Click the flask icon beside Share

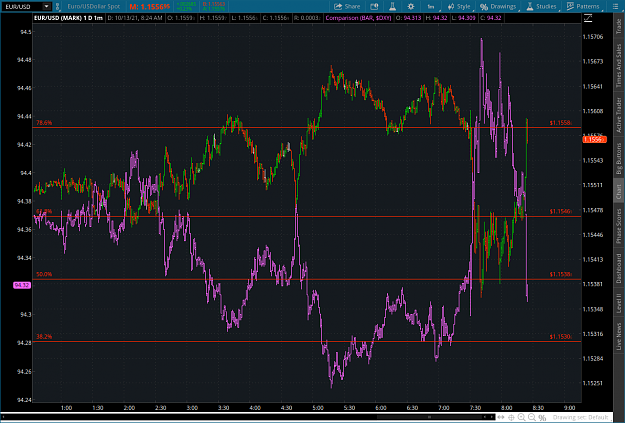pyautogui.click(x=392, y=6)
